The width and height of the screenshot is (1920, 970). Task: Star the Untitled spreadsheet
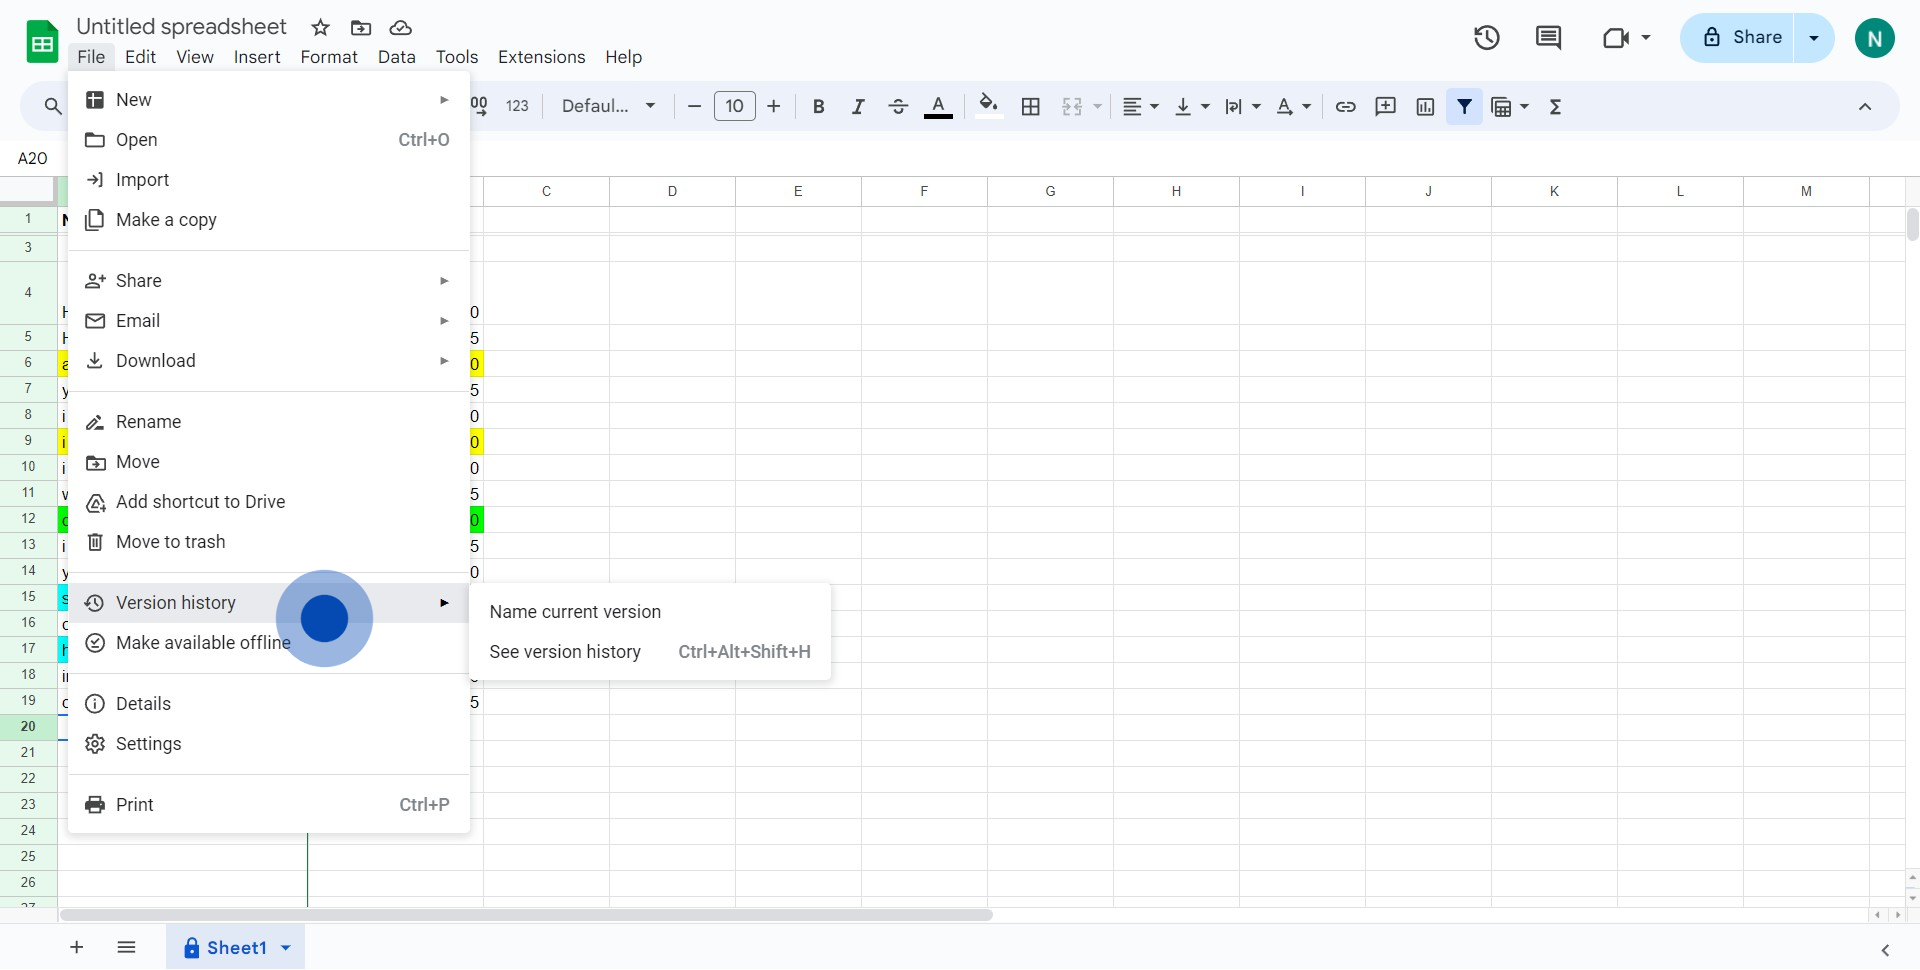point(320,28)
